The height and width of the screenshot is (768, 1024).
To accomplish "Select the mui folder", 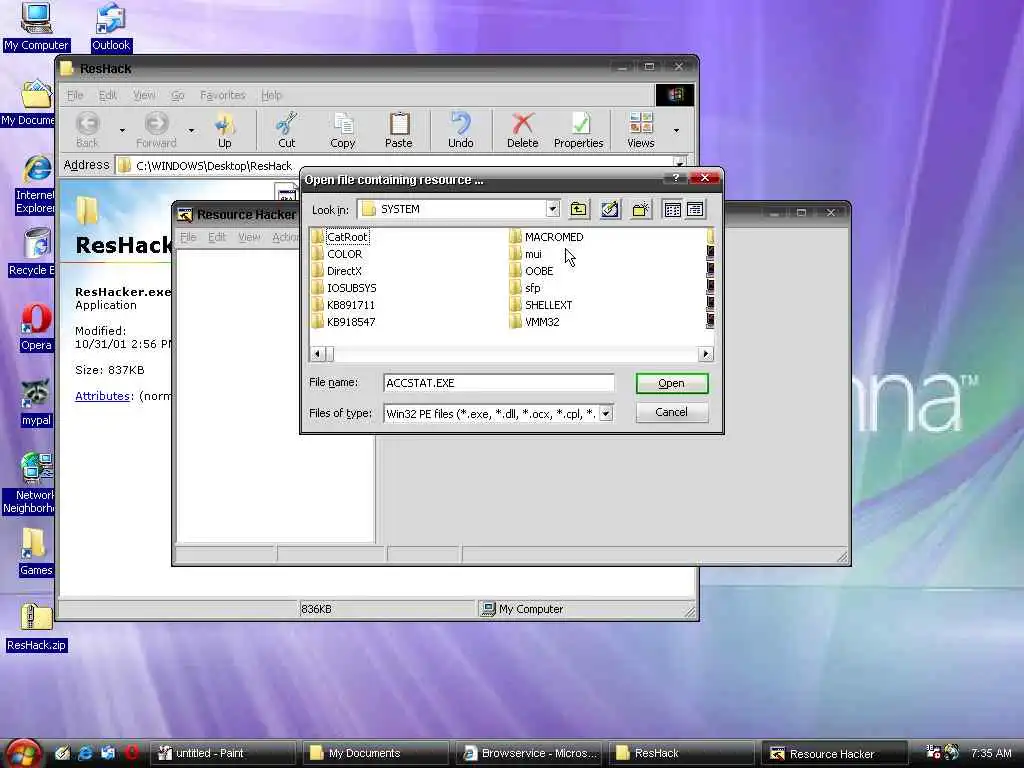I will 526,254.
